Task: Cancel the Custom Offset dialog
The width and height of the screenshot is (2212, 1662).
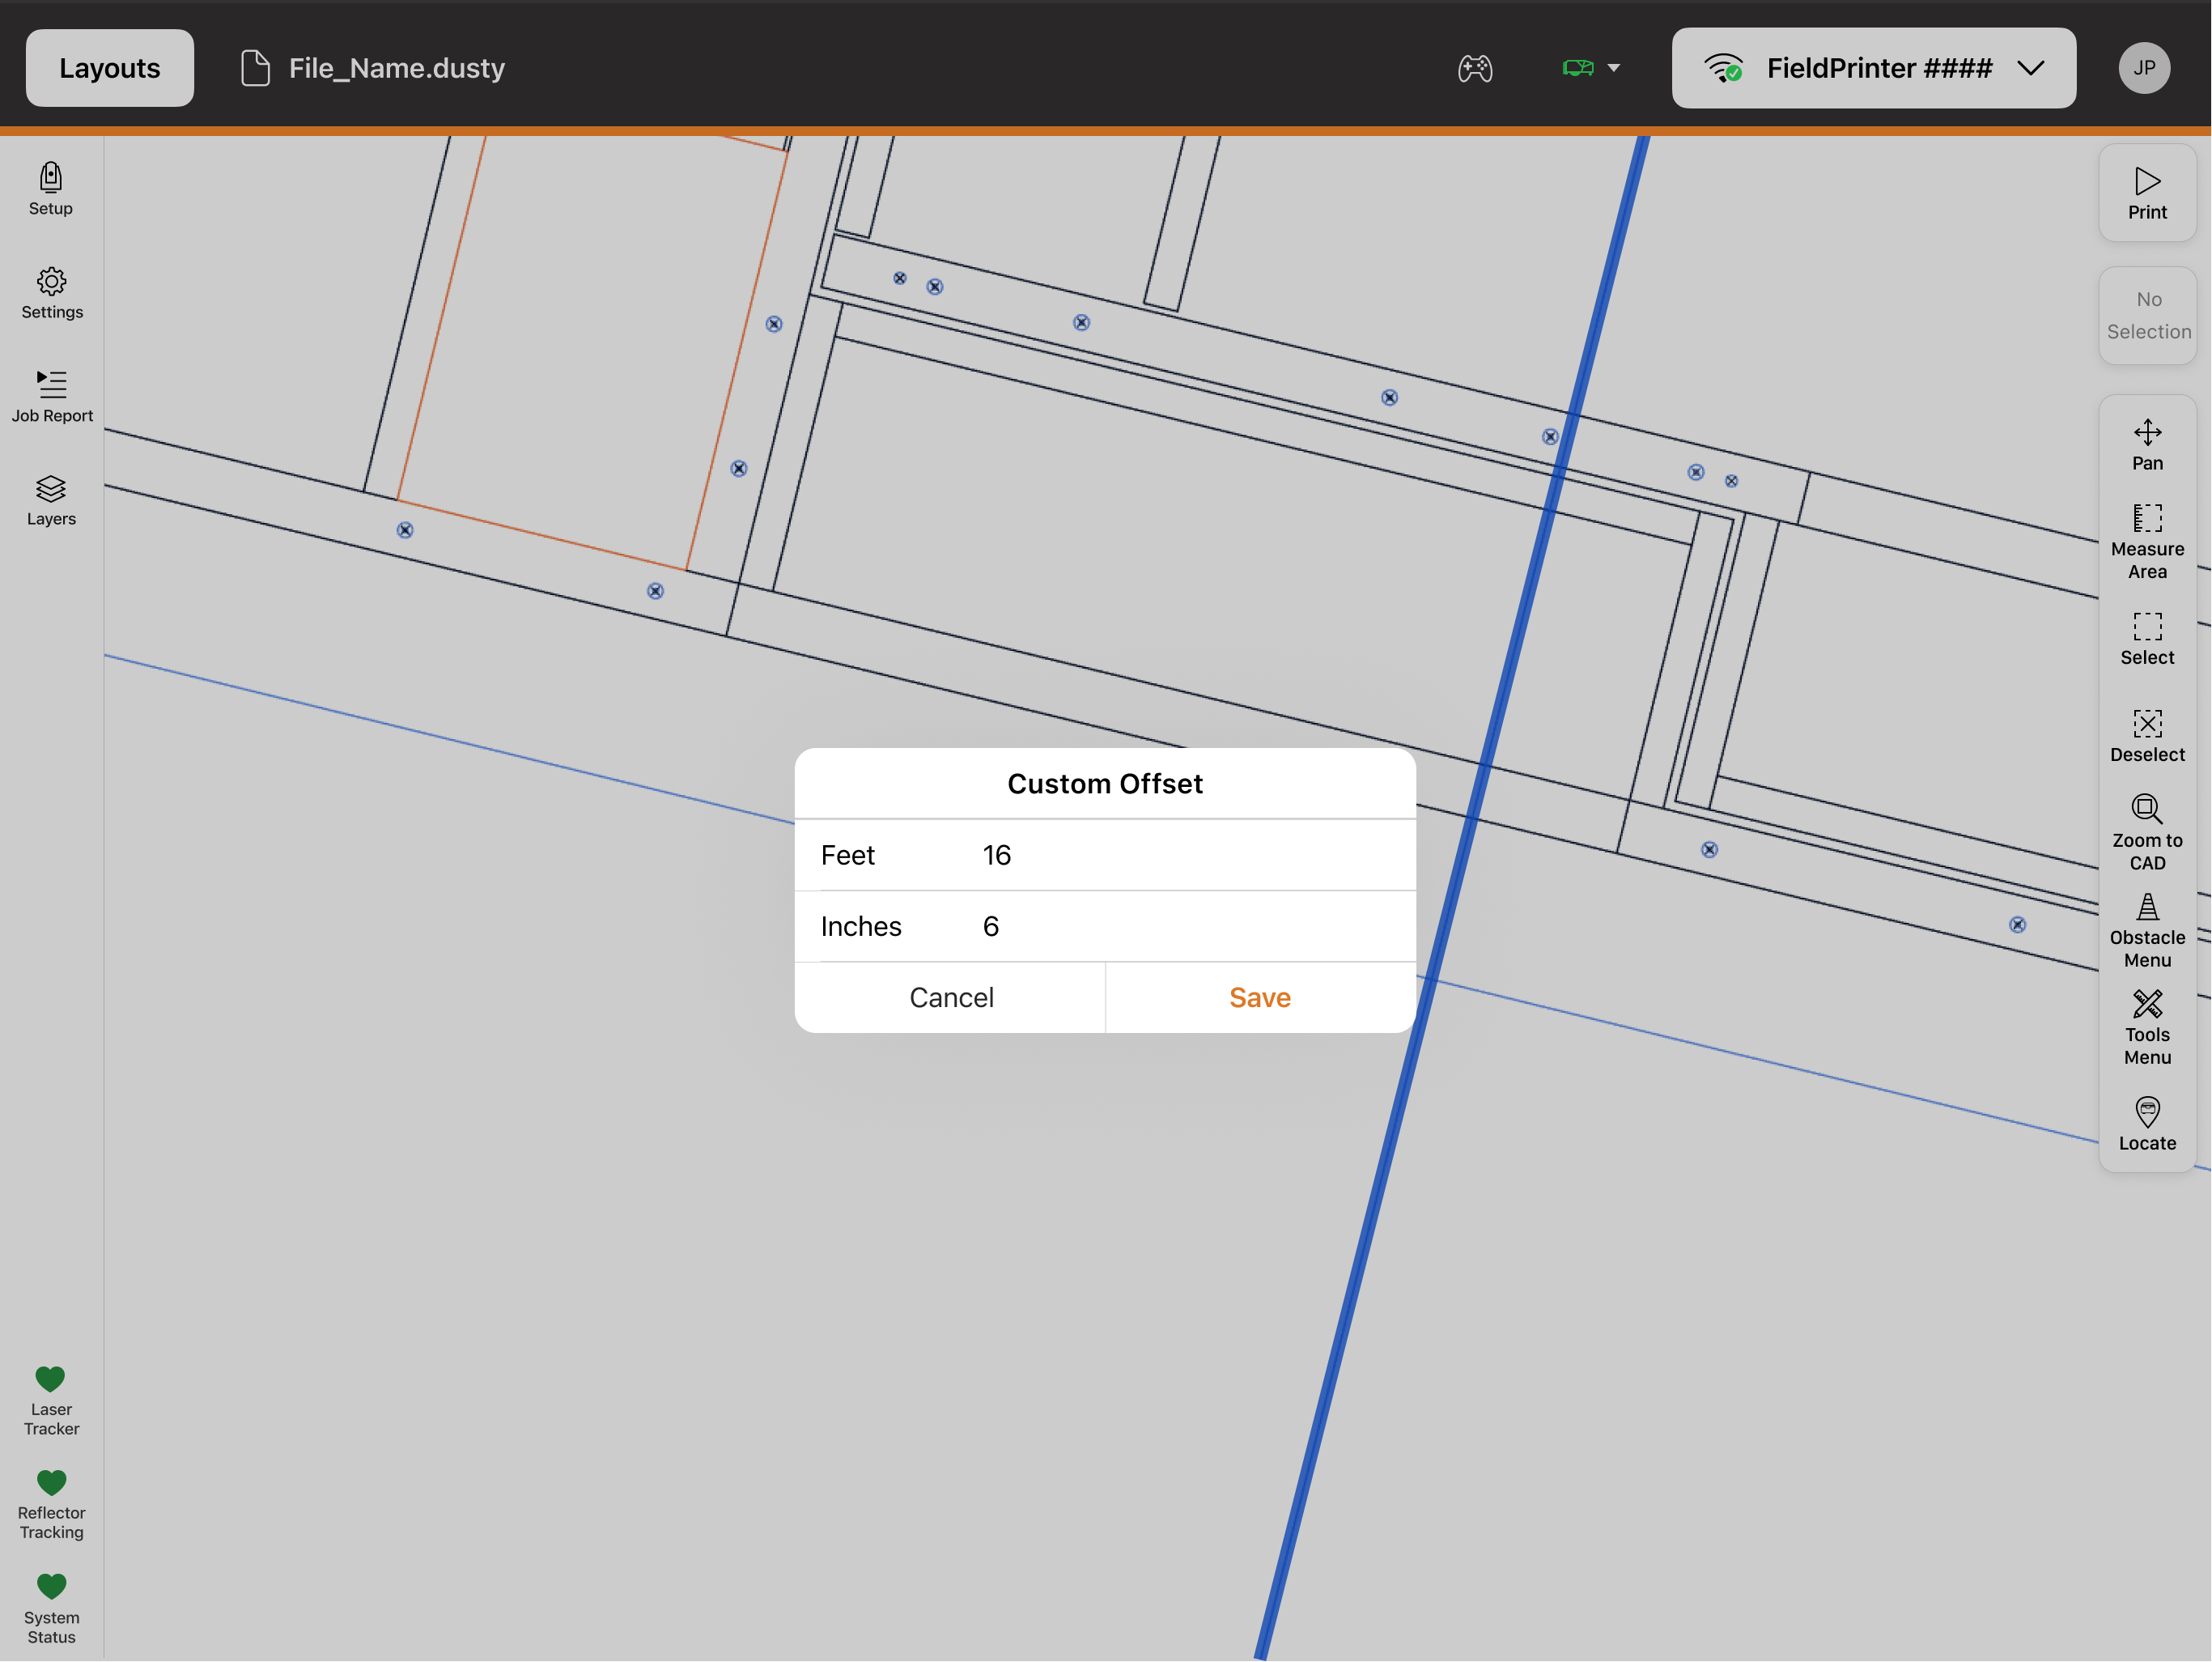Action: click(950, 997)
